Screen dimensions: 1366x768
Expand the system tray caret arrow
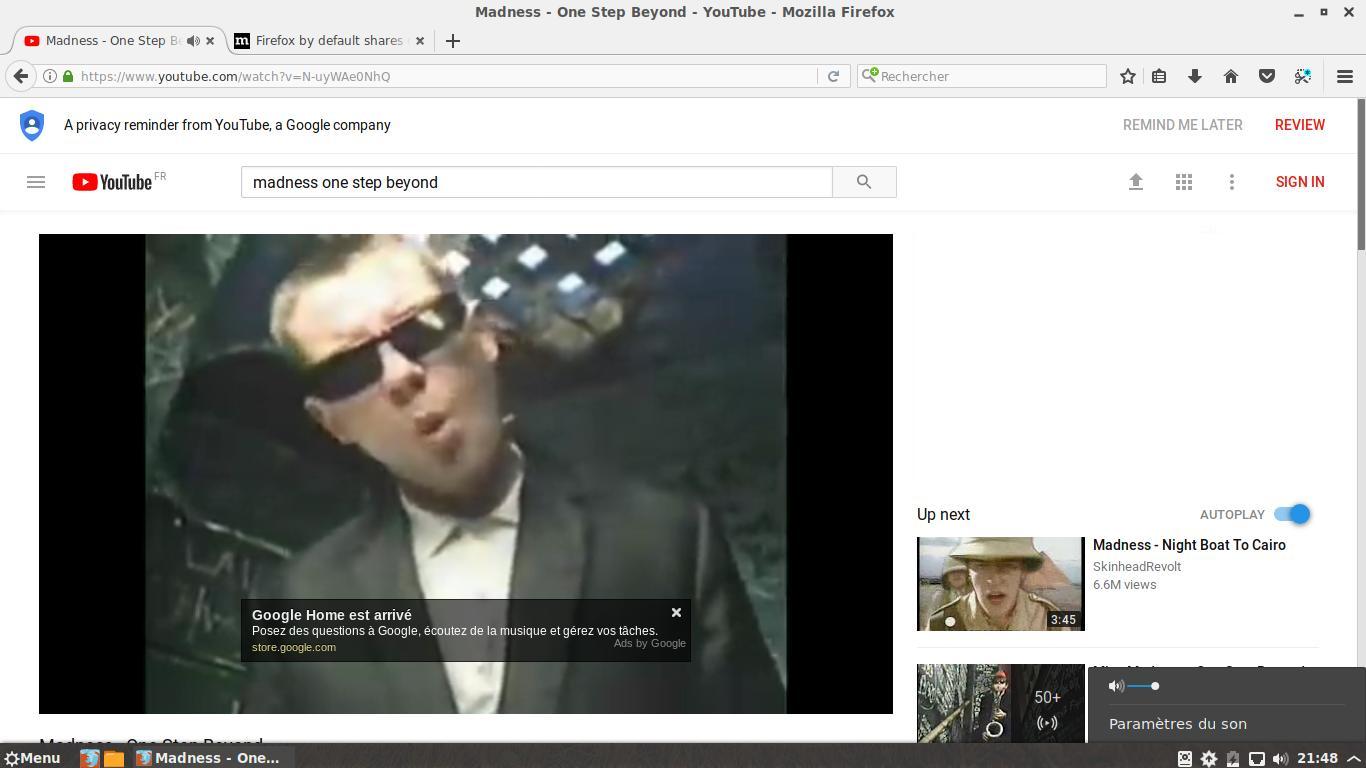point(1353,758)
